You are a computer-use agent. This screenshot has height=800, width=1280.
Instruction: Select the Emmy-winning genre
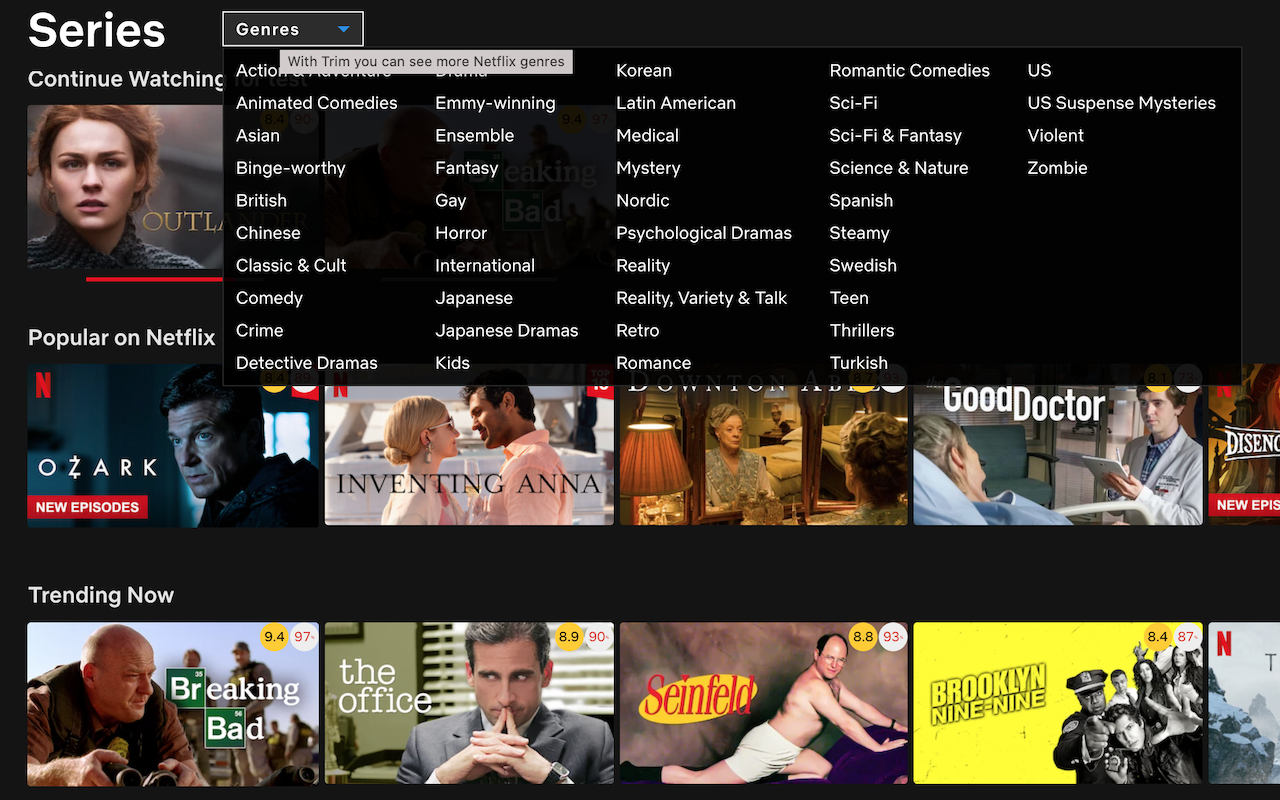495,103
